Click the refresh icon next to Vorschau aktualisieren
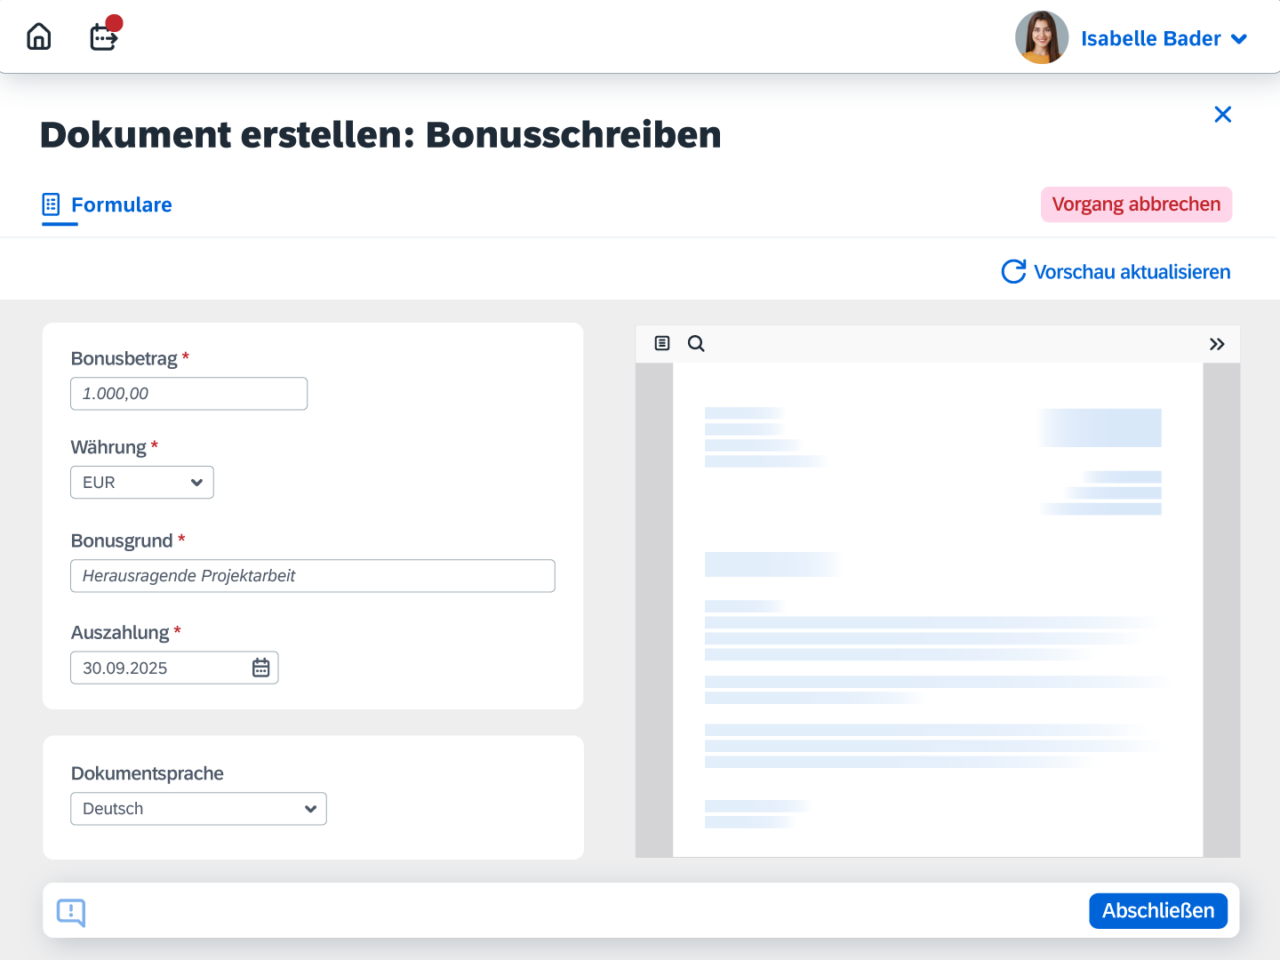 point(1013,271)
